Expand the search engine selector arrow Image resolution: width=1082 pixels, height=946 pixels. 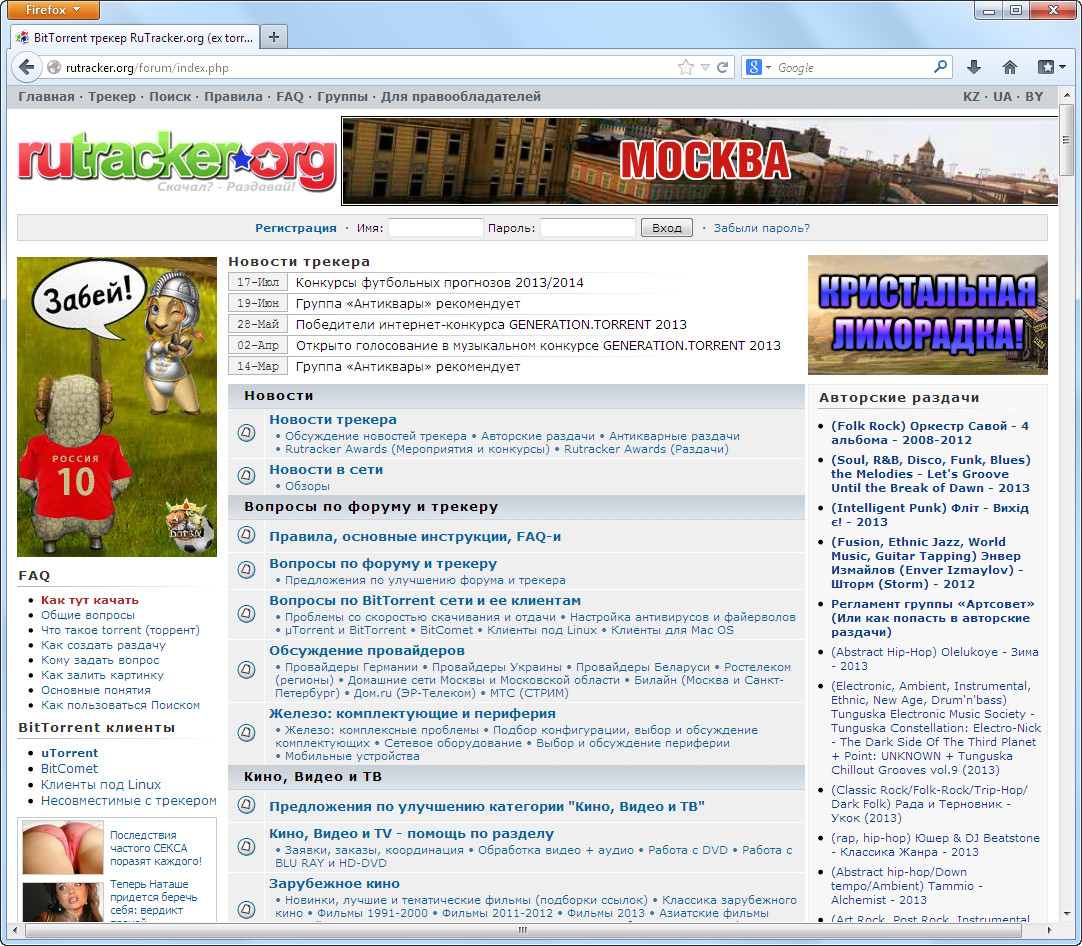768,68
